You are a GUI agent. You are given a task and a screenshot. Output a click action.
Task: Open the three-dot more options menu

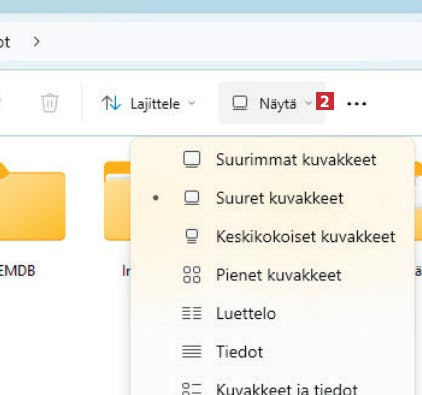[x=356, y=104]
